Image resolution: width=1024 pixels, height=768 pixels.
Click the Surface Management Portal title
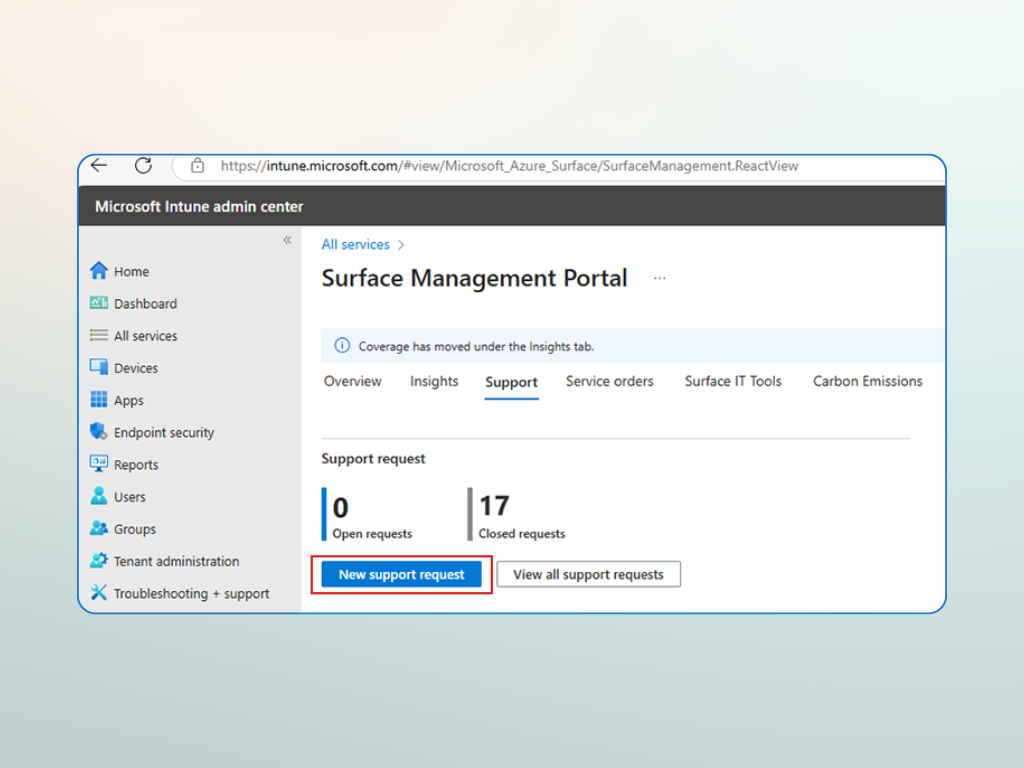tap(474, 278)
